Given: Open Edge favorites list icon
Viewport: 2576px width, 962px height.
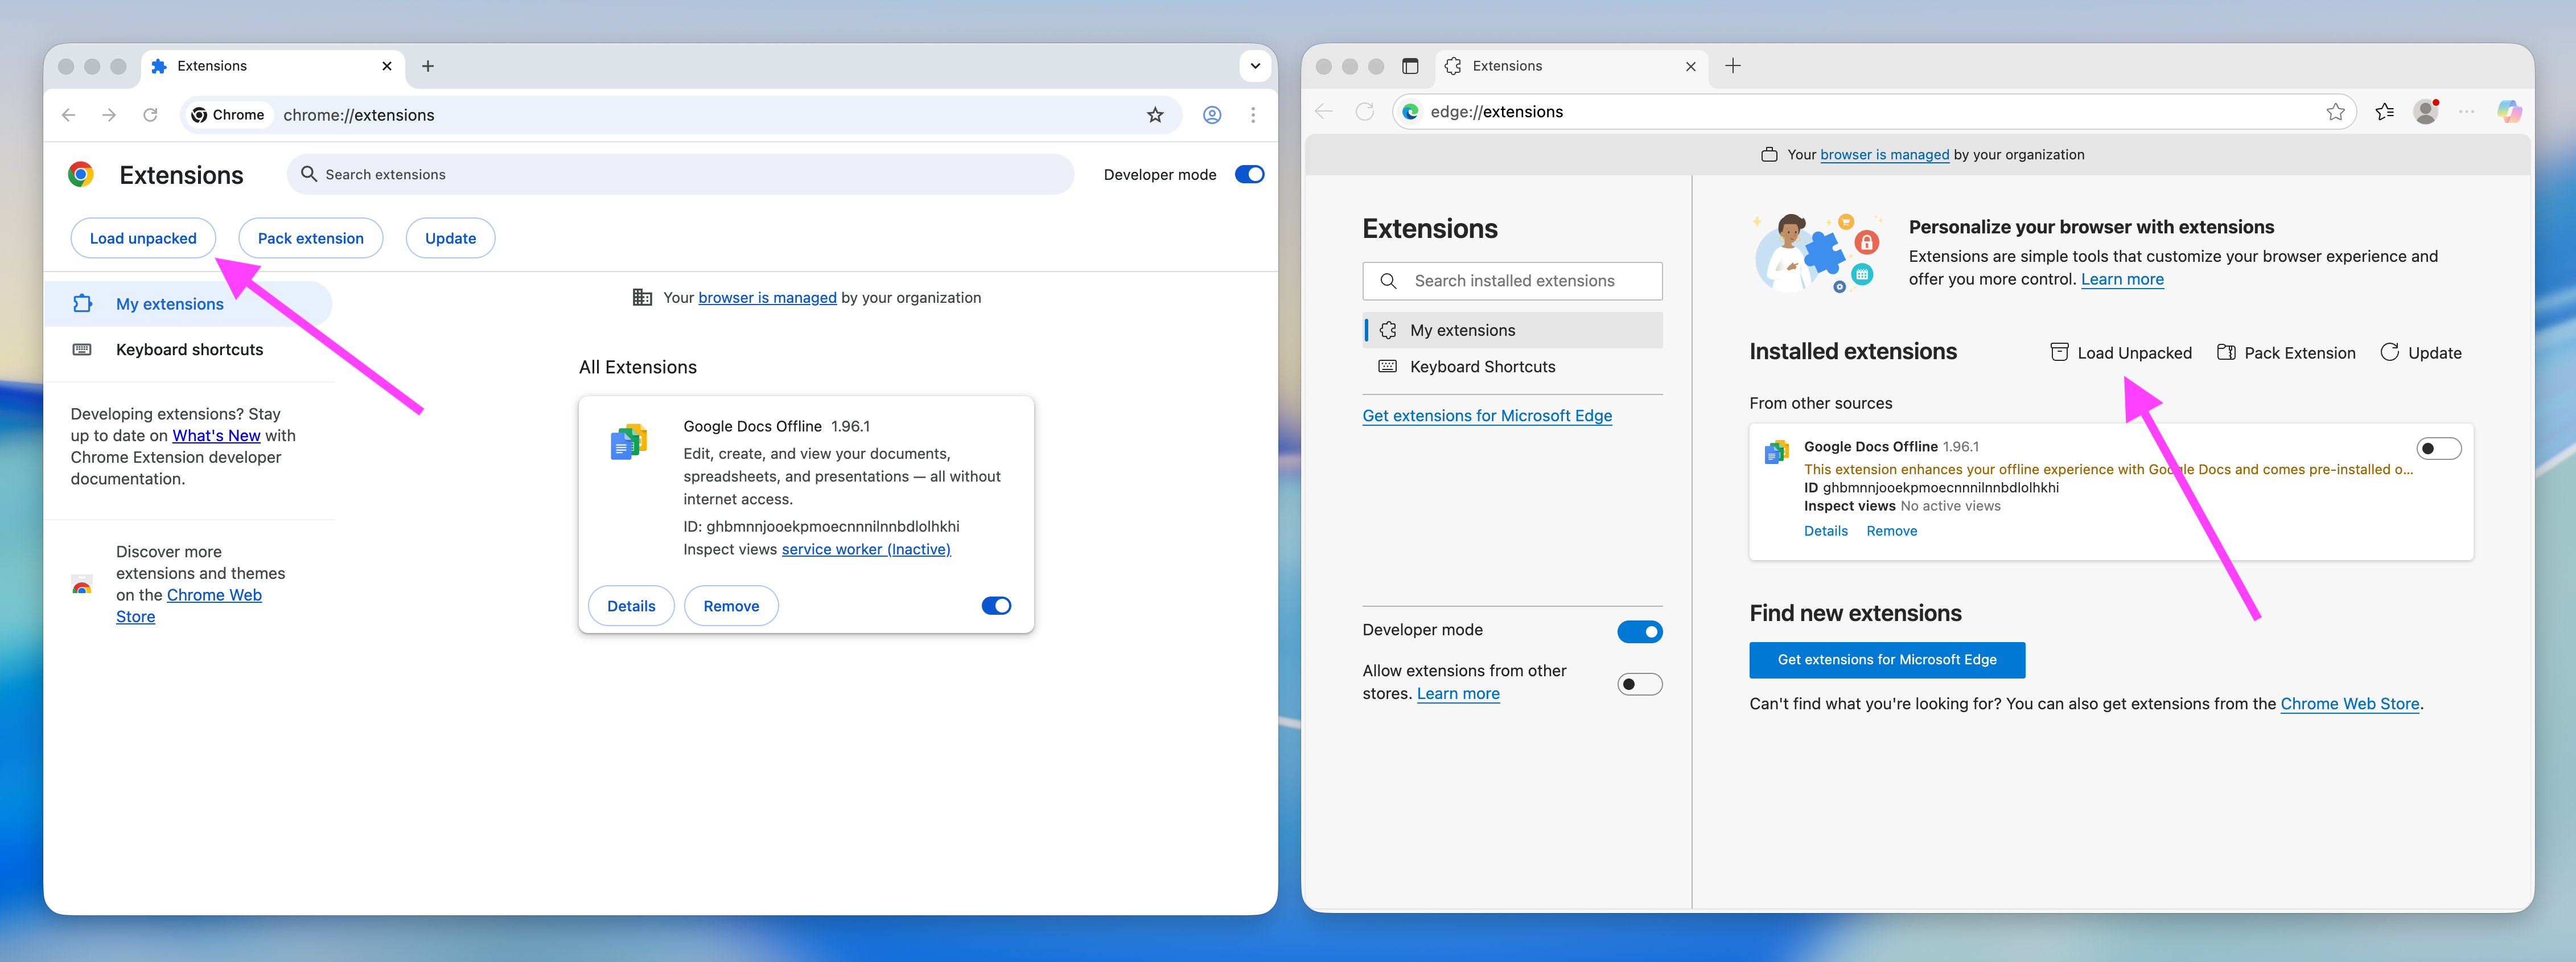Looking at the screenshot, I should pos(2385,112).
